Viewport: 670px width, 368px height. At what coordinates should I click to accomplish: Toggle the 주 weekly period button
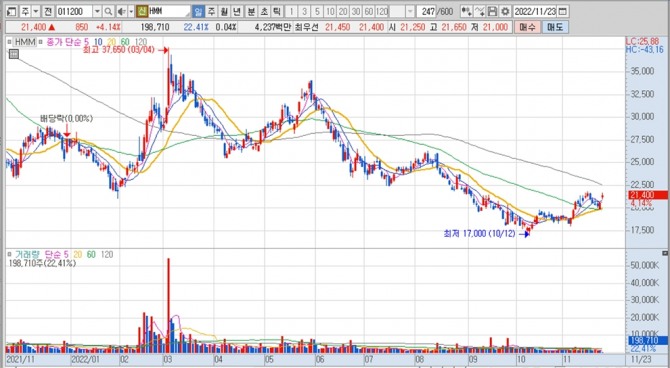211,11
